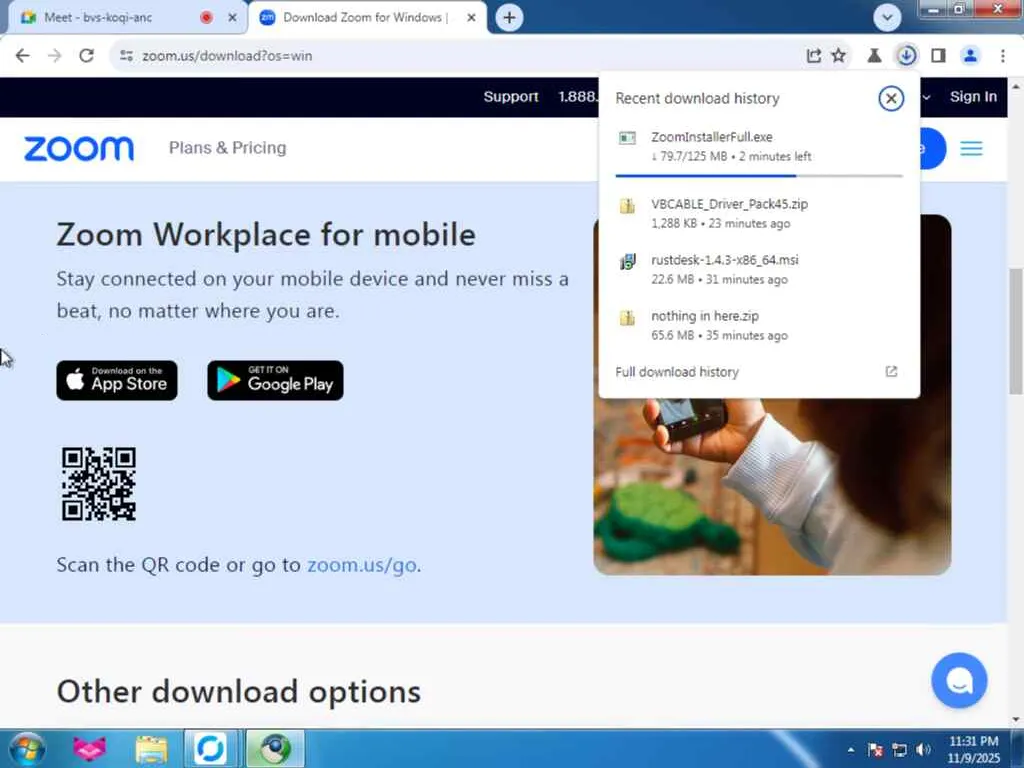
Task: Open site information icon in address bar
Action: (127, 56)
